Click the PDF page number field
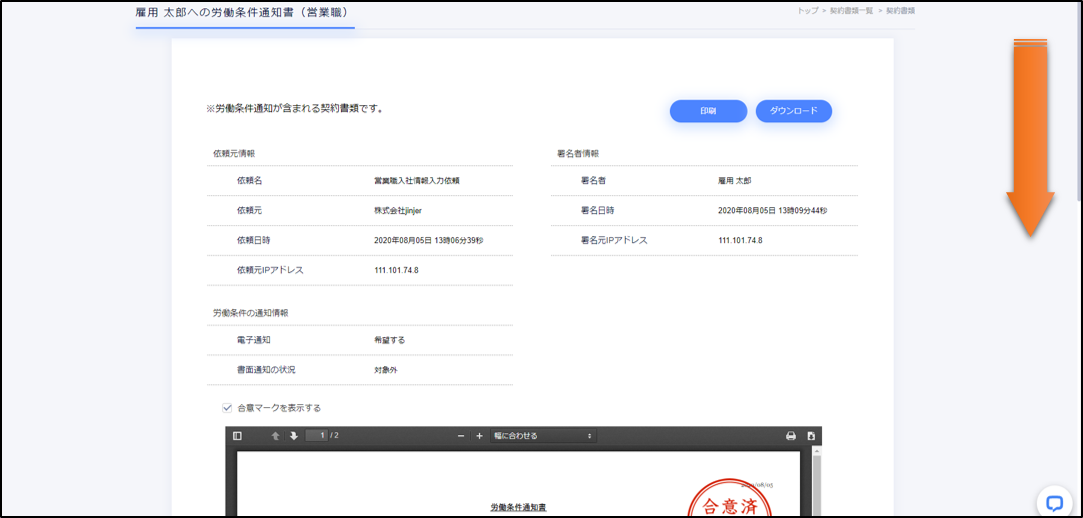This screenshot has height=518, width=1083. pyautogui.click(x=316, y=435)
